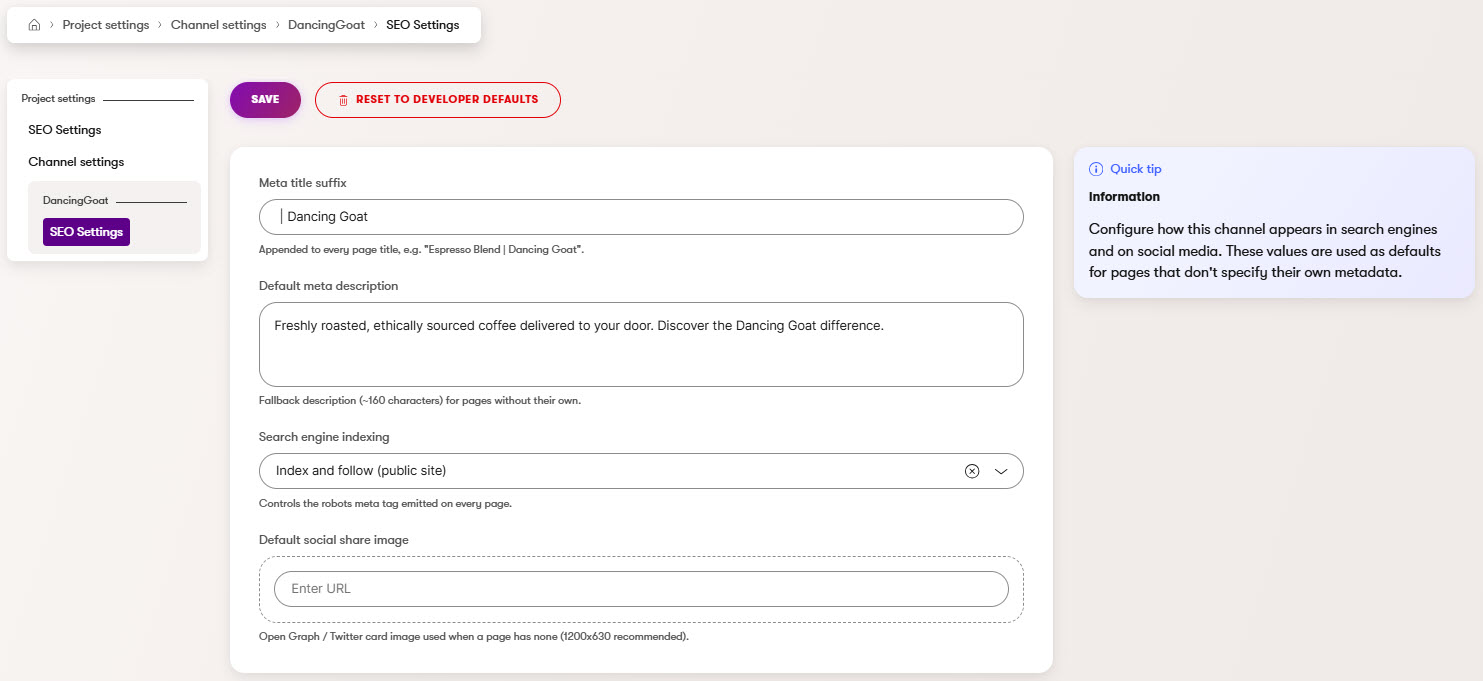
Task: Click 'Open Graph / Twitter card image' hint
Action: (474, 636)
